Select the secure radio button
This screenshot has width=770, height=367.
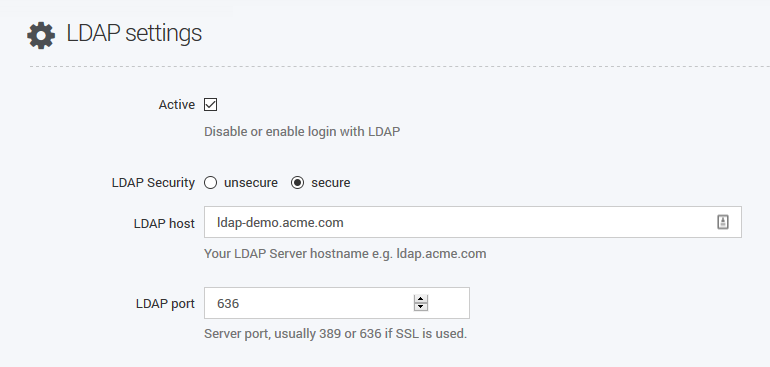298,183
